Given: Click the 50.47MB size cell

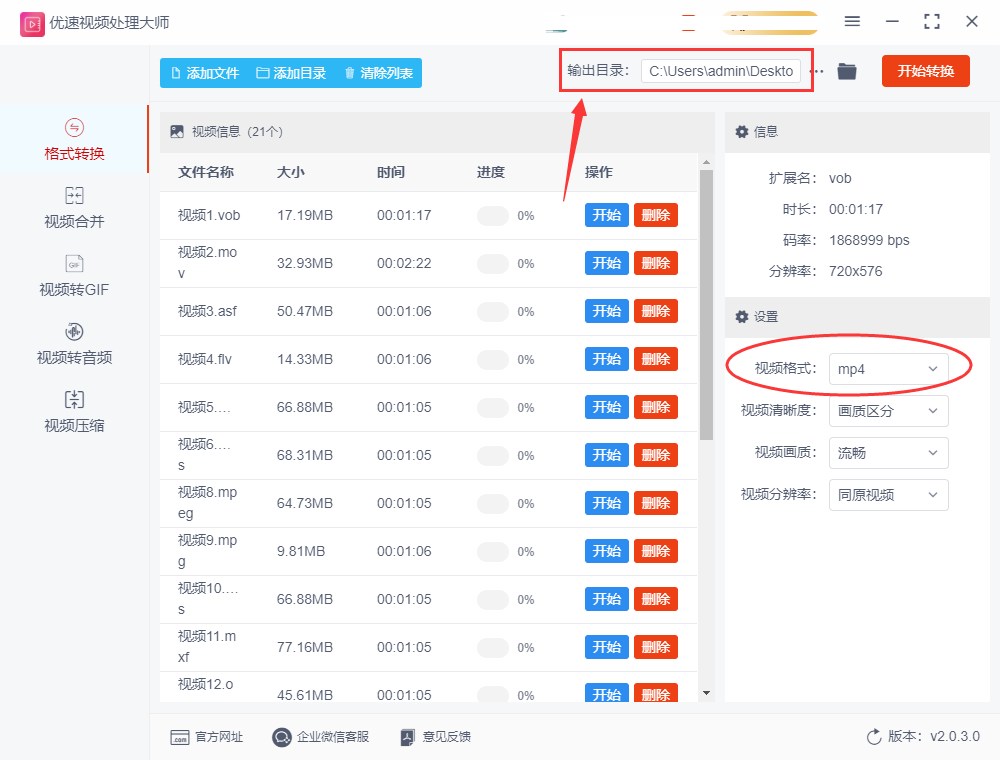Looking at the screenshot, I should [x=305, y=311].
